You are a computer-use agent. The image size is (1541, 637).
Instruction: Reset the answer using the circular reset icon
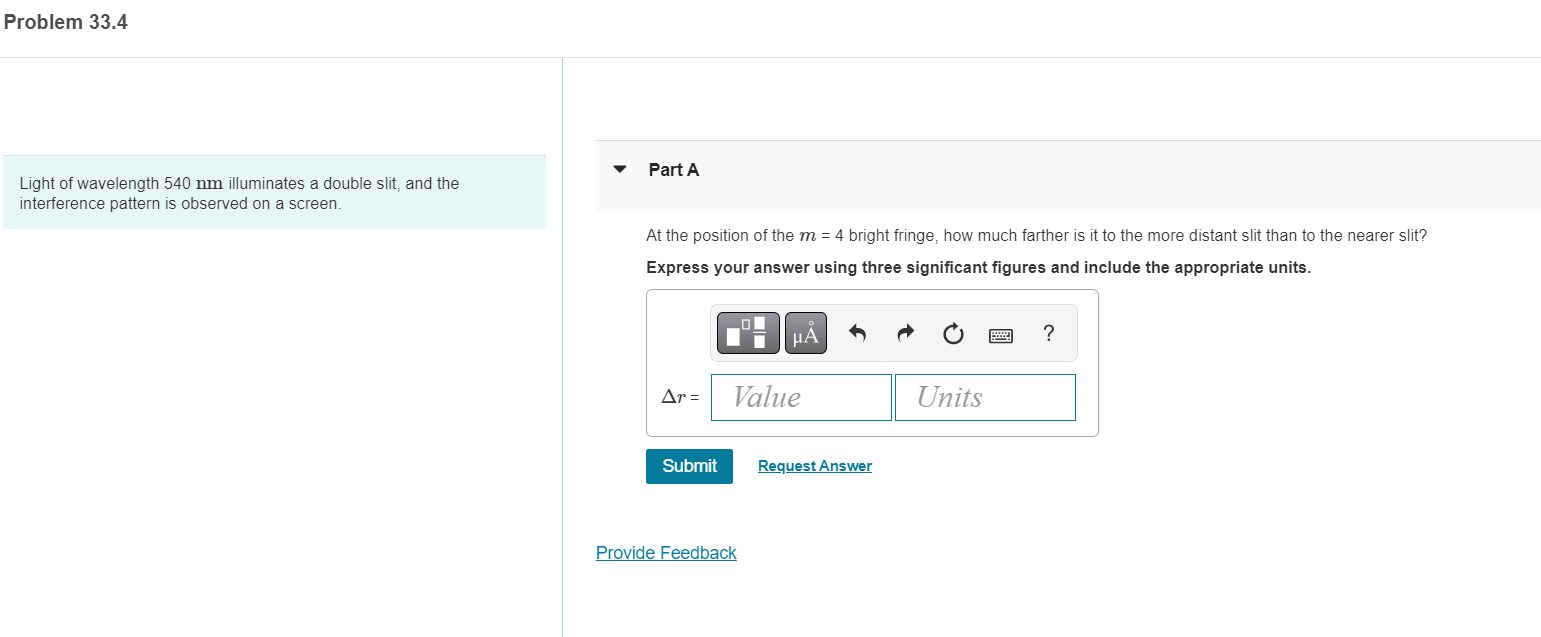pyautogui.click(x=953, y=332)
